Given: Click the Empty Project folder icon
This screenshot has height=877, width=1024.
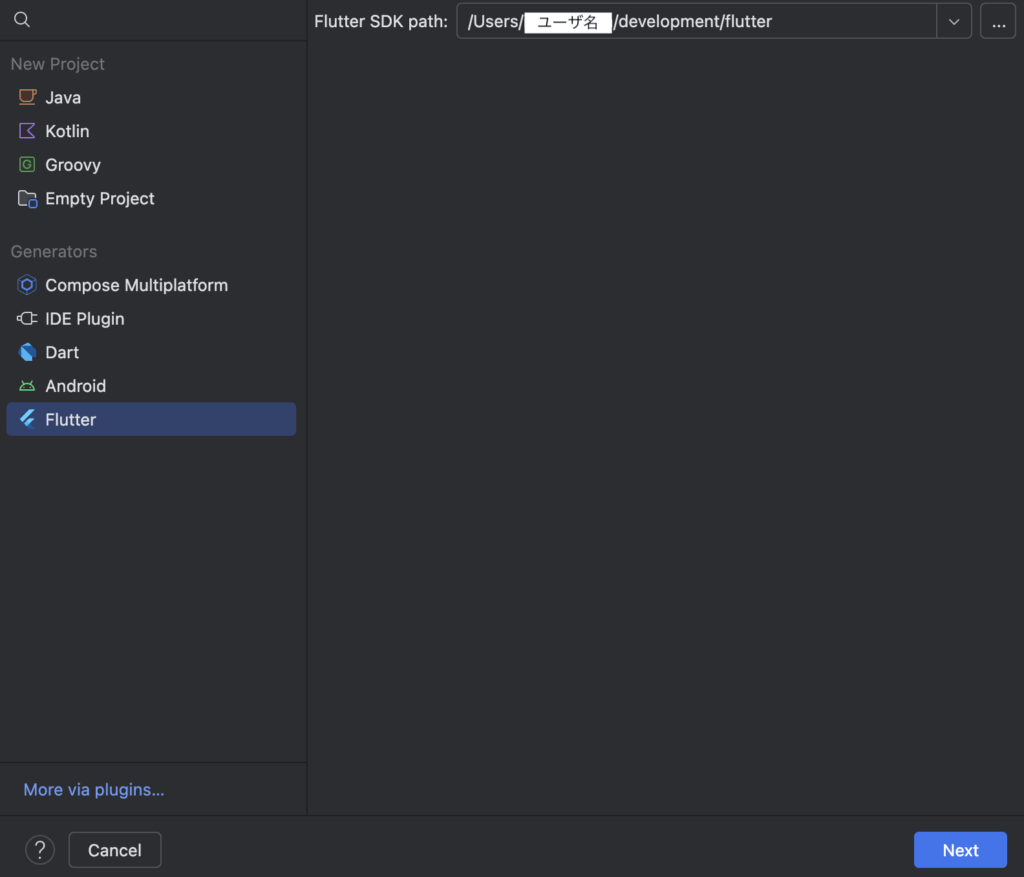Looking at the screenshot, I should click(27, 199).
